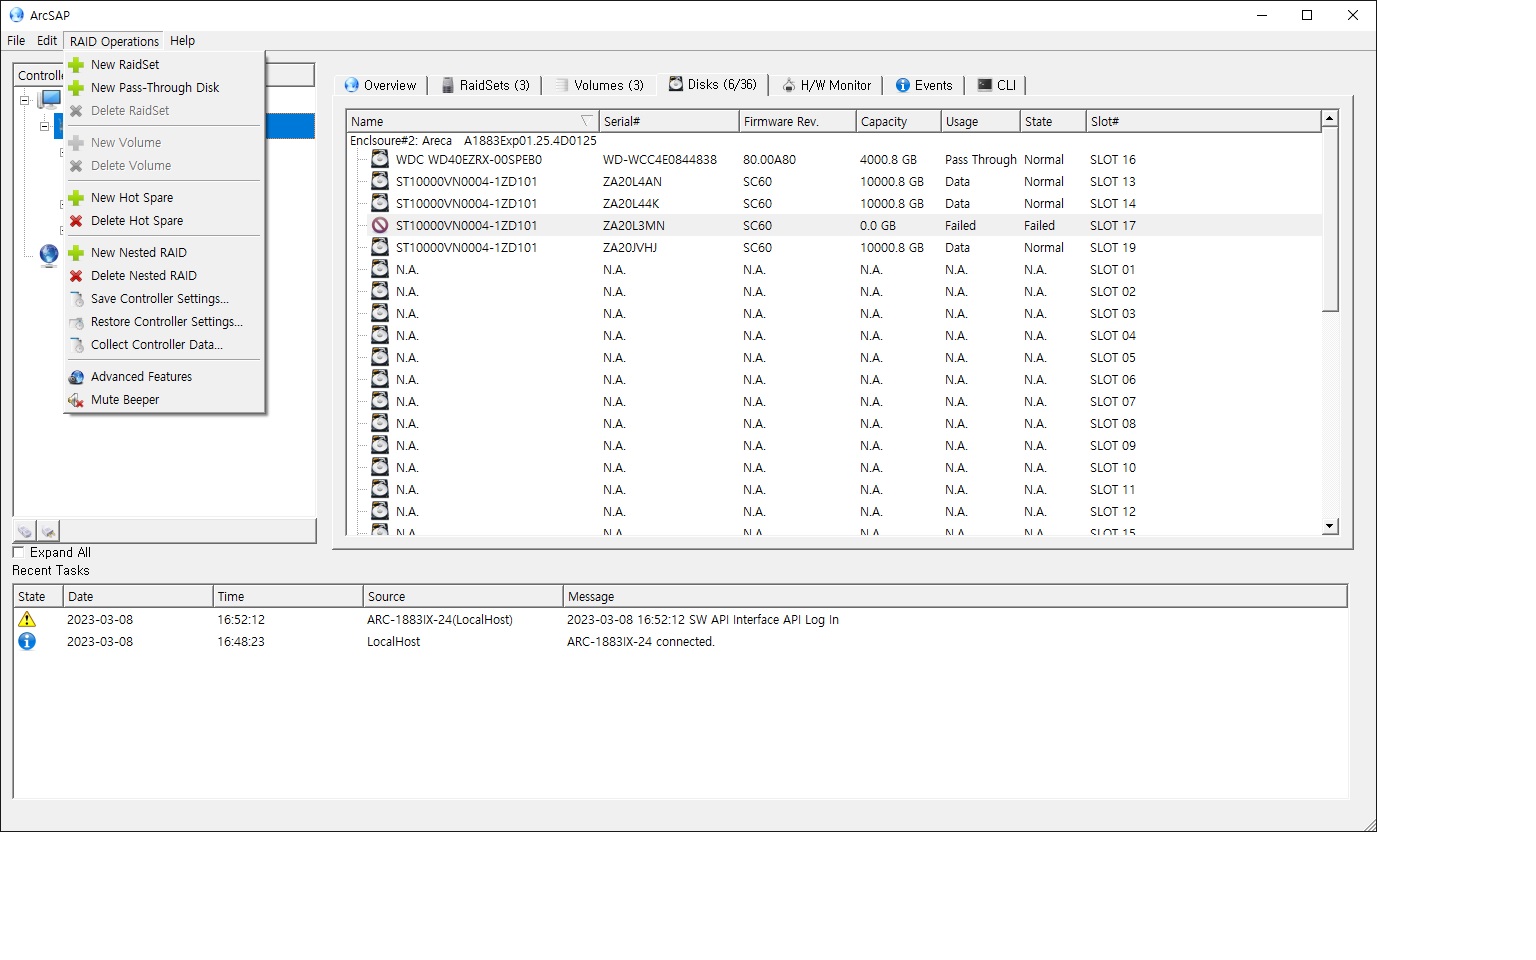Click the disk list vertical scrollbar thumb
The image size is (1536, 960).
1330,220
